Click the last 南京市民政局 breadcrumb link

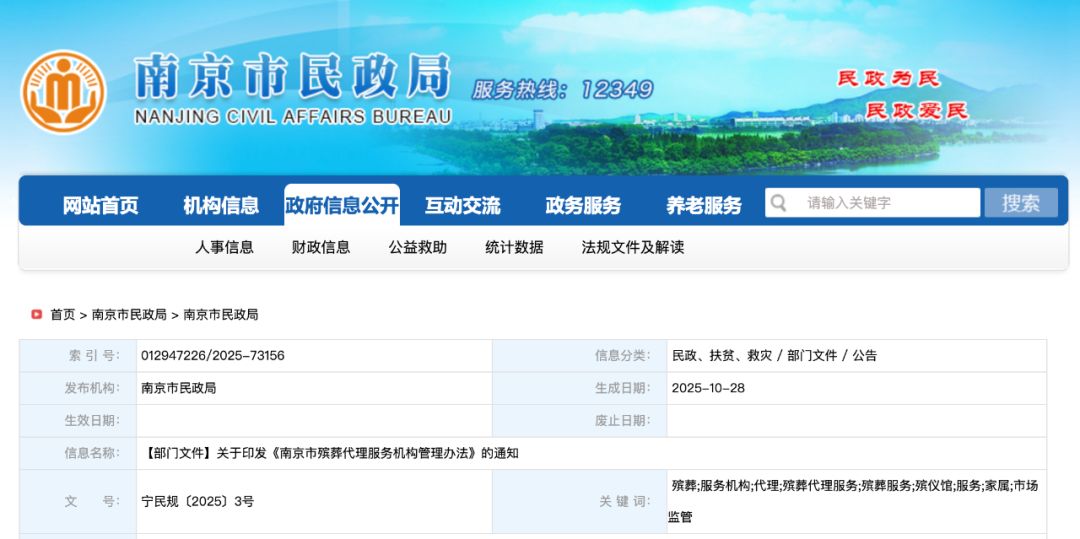point(221,314)
